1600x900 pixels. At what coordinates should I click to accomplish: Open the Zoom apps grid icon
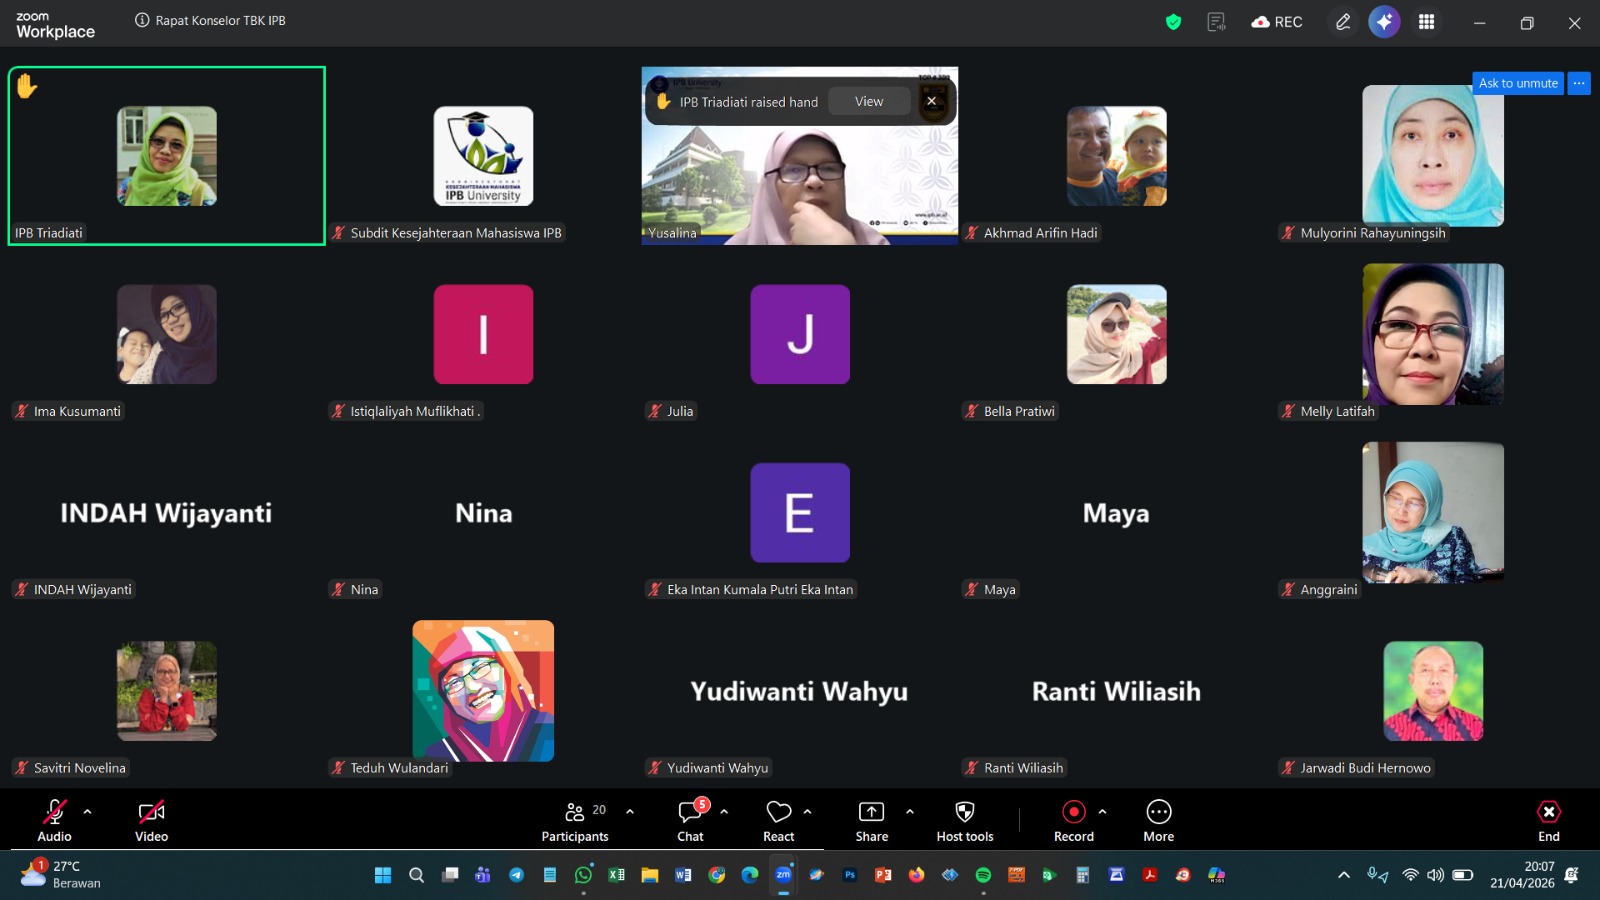(x=1427, y=22)
